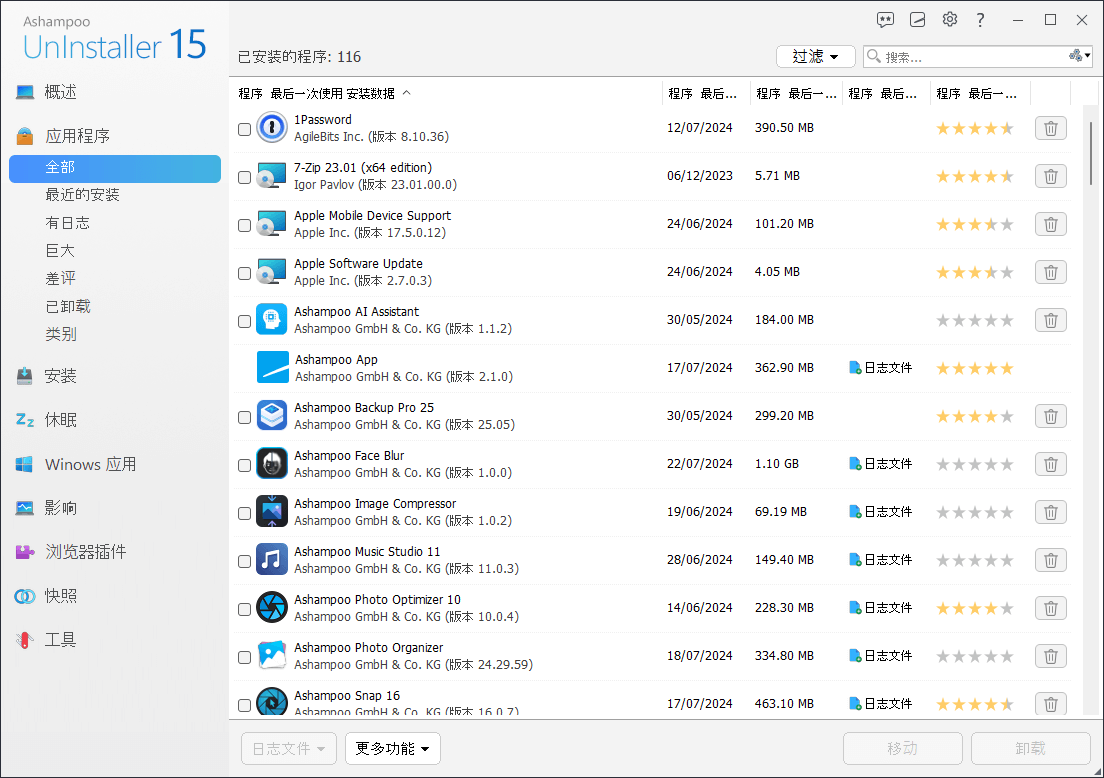Image resolution: width=1104 pixels, height=778 pixels.
Task: Open the 类别 view
Action: coord(61,334)
